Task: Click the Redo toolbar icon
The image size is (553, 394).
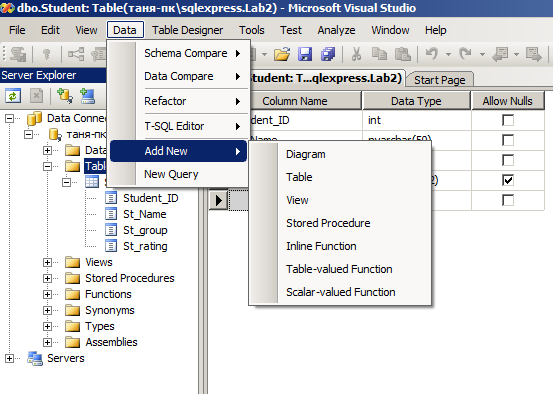Action: pyautogui.click(x=466, y=54)
